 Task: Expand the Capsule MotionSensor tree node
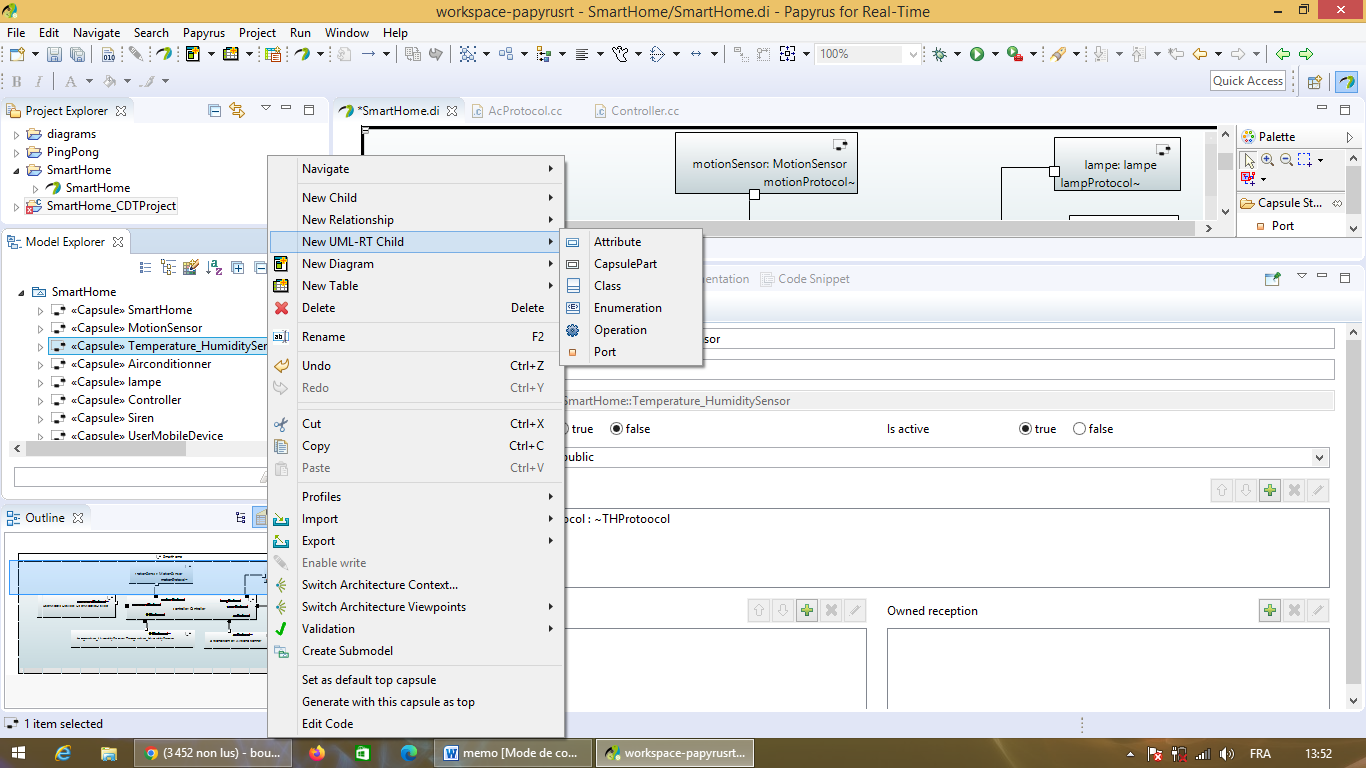41,328
